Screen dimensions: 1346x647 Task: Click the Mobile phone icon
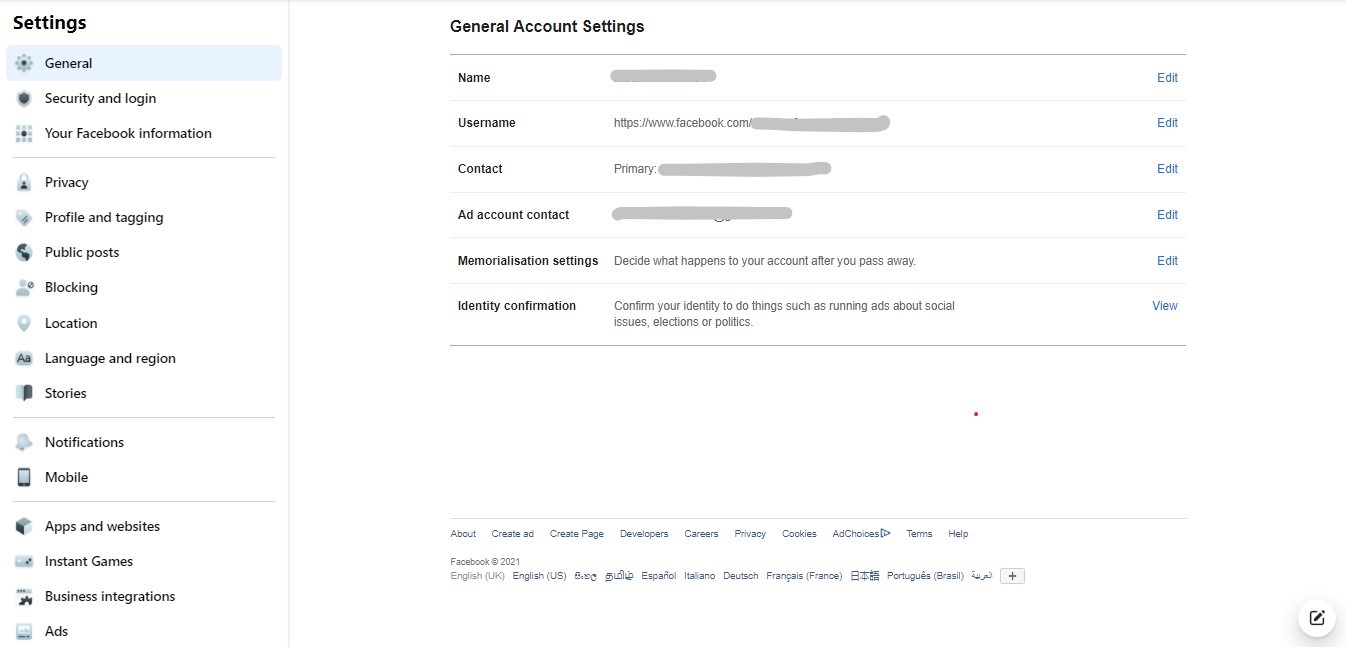pyautogui.click(x=25, y=477)
